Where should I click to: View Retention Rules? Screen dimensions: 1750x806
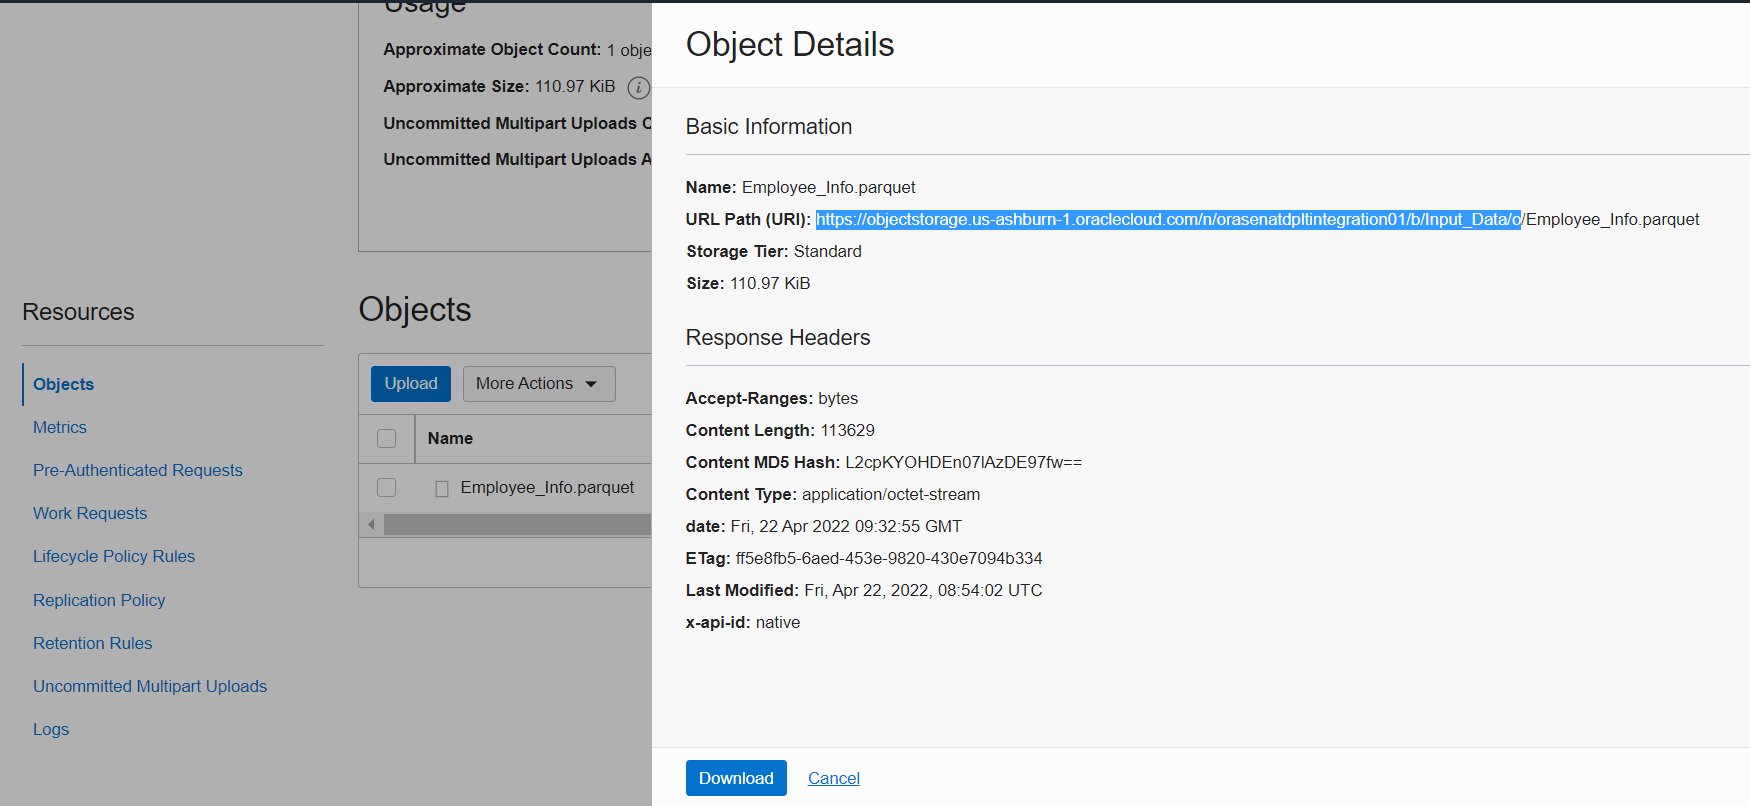point(92,643)
